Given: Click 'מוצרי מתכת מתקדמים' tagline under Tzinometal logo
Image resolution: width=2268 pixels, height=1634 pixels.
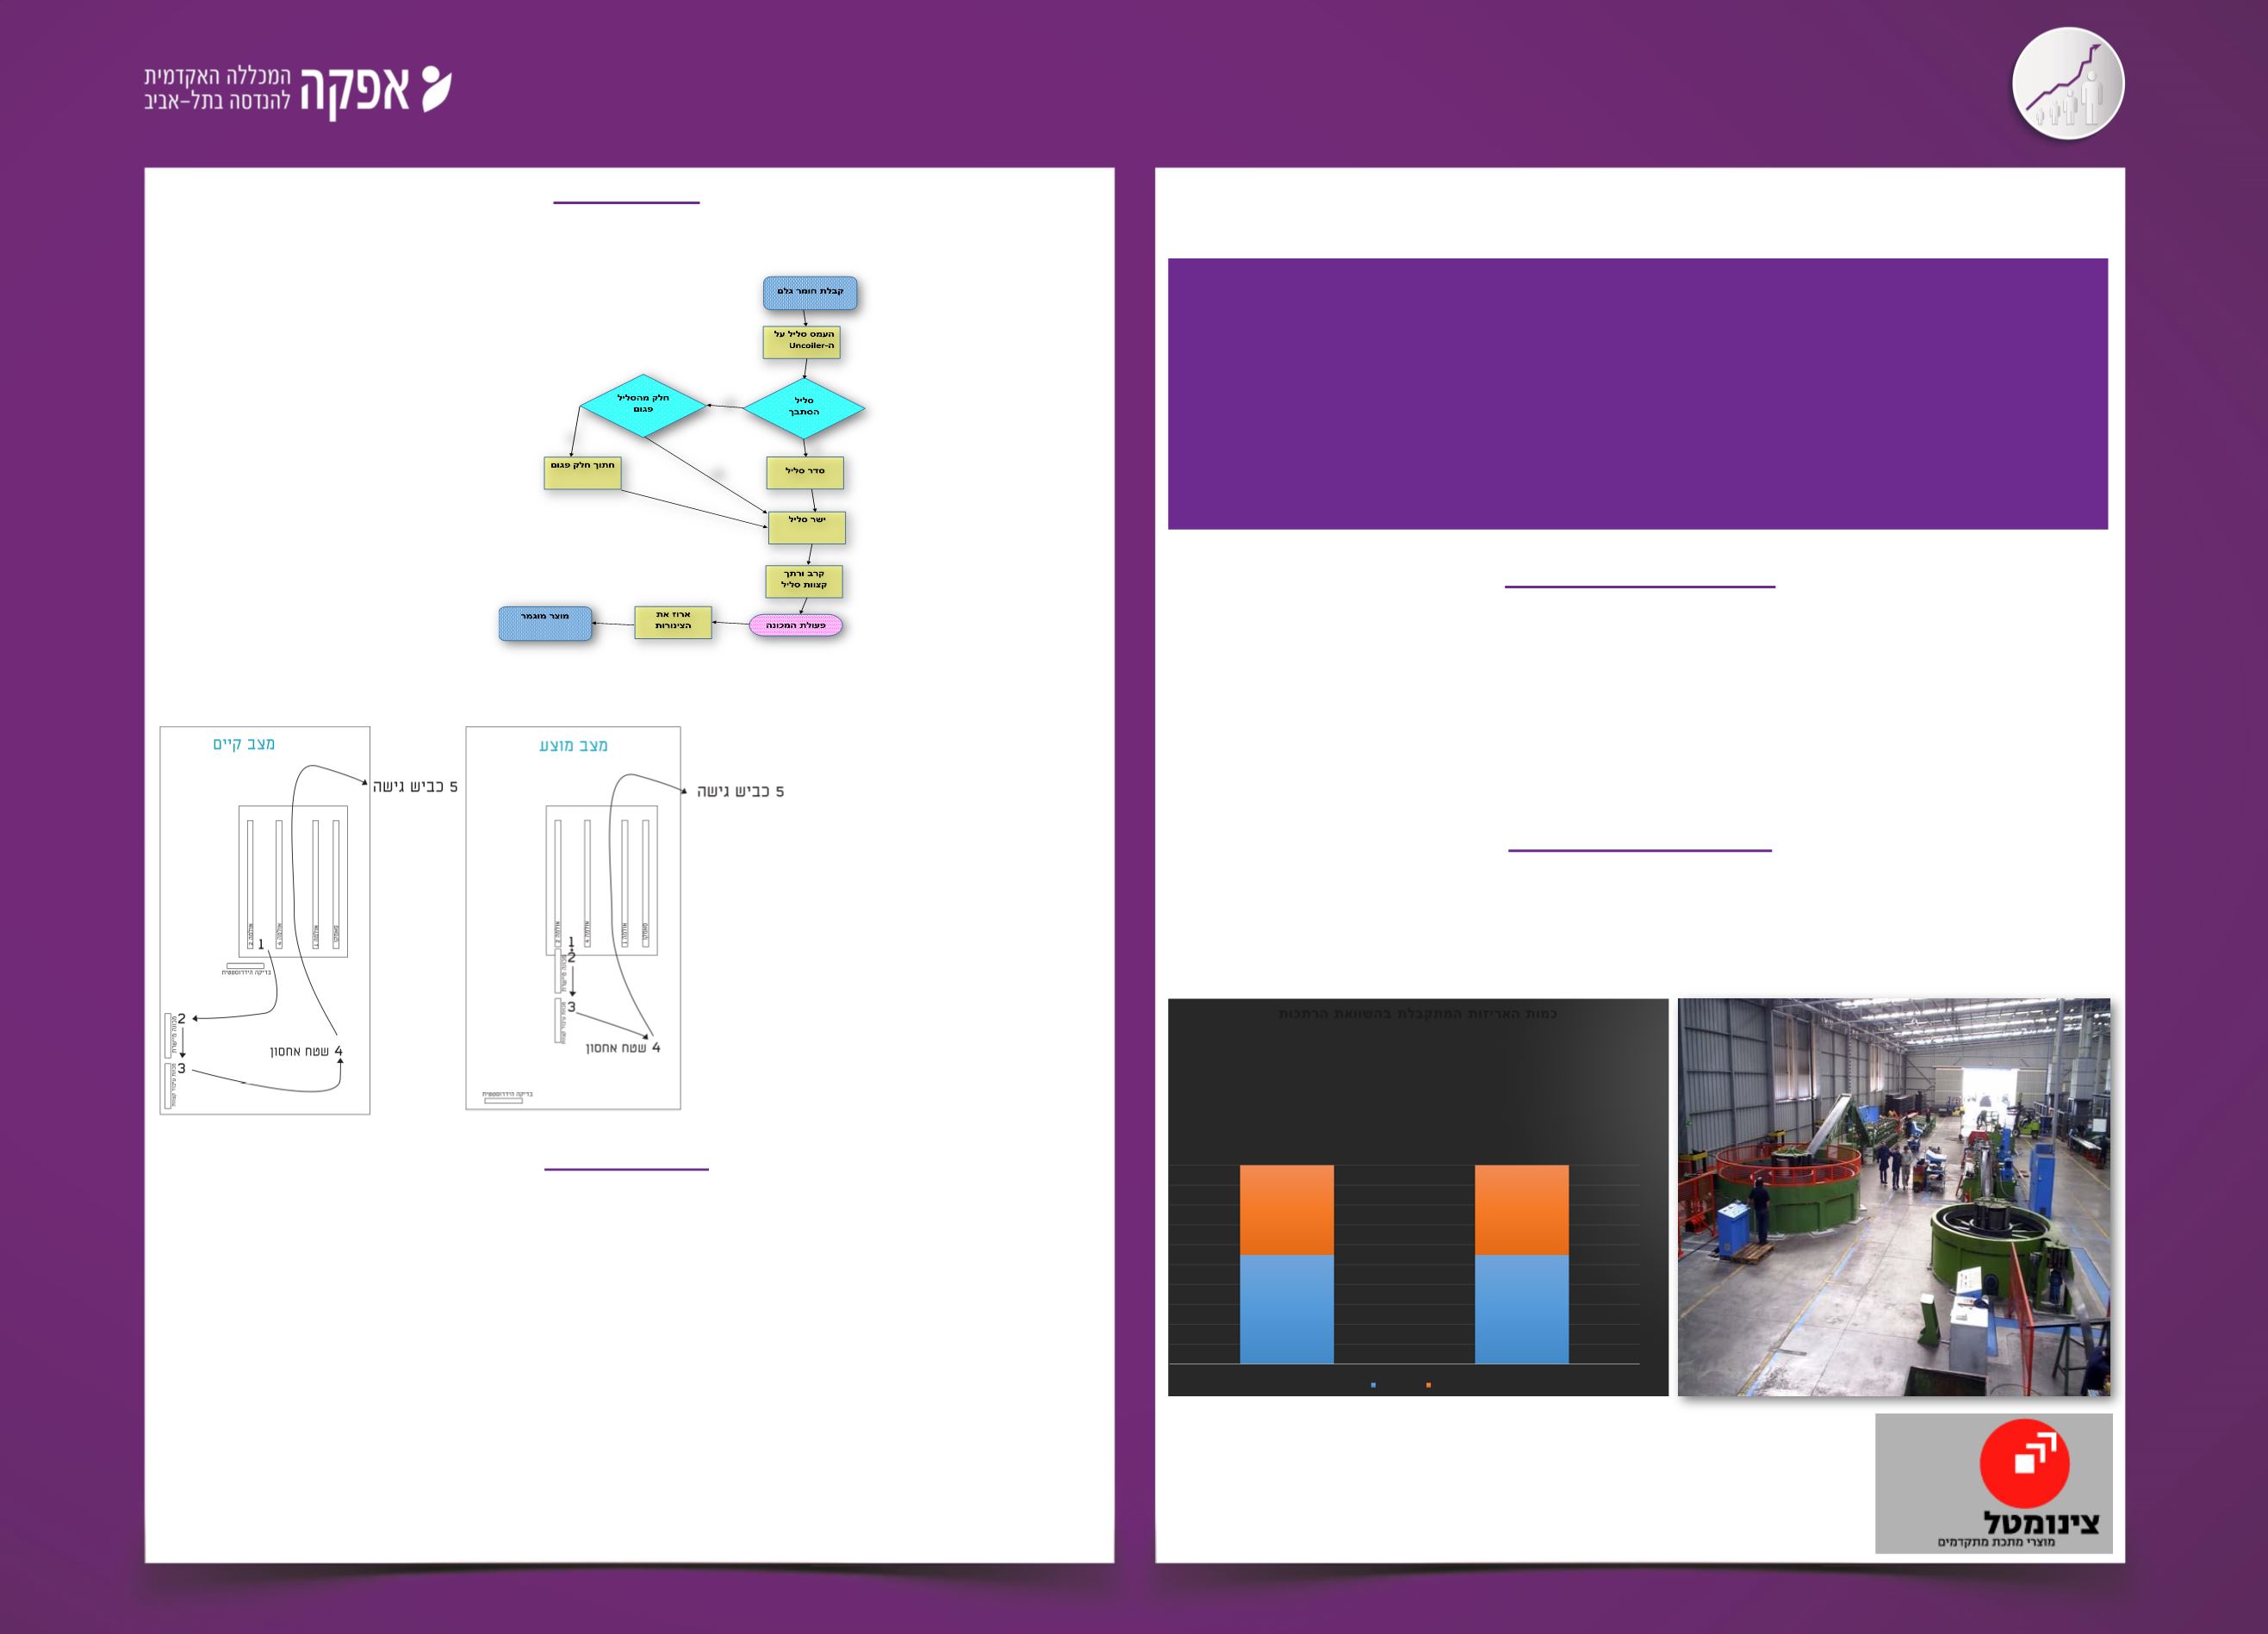Looking at the screenshot, I should tap(1996, 1542).
